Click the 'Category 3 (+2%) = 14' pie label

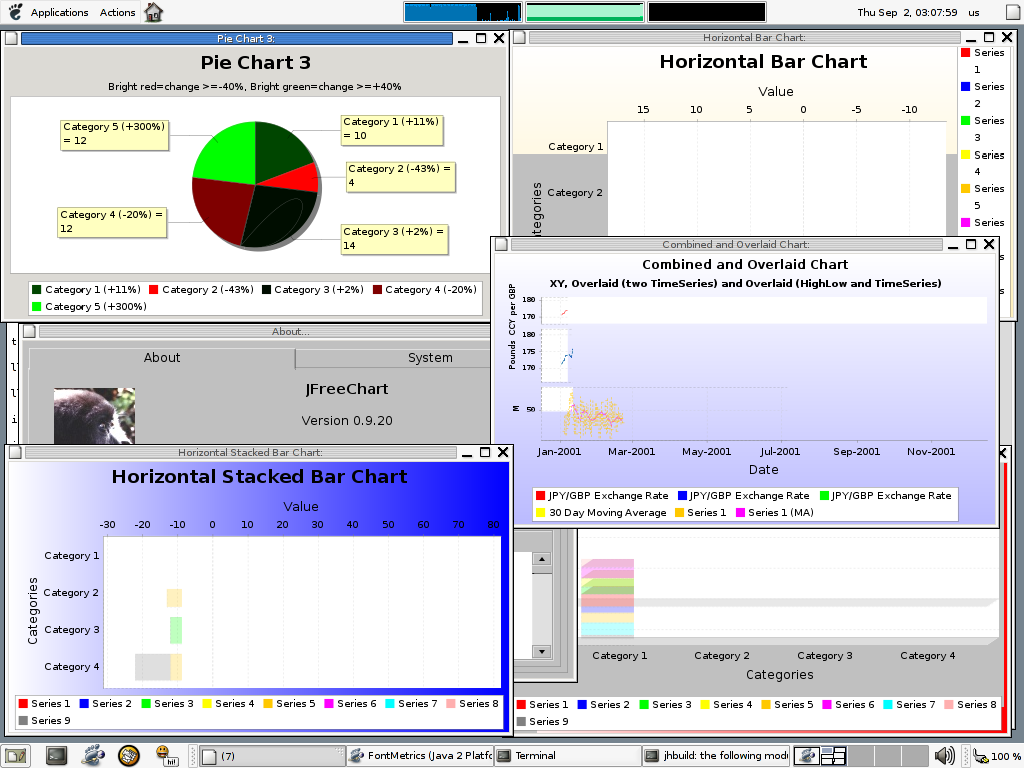click(394, 239)
